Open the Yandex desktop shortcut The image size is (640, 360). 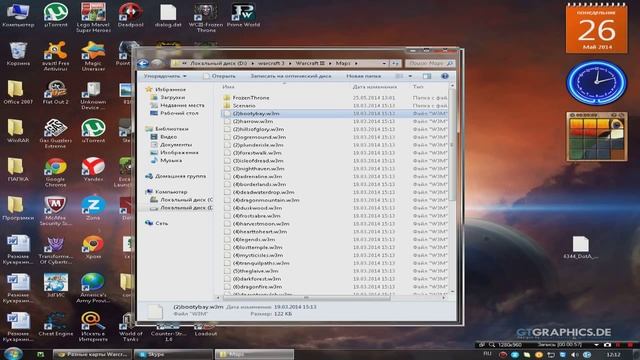pyautogui.click(x=93, y=170)
